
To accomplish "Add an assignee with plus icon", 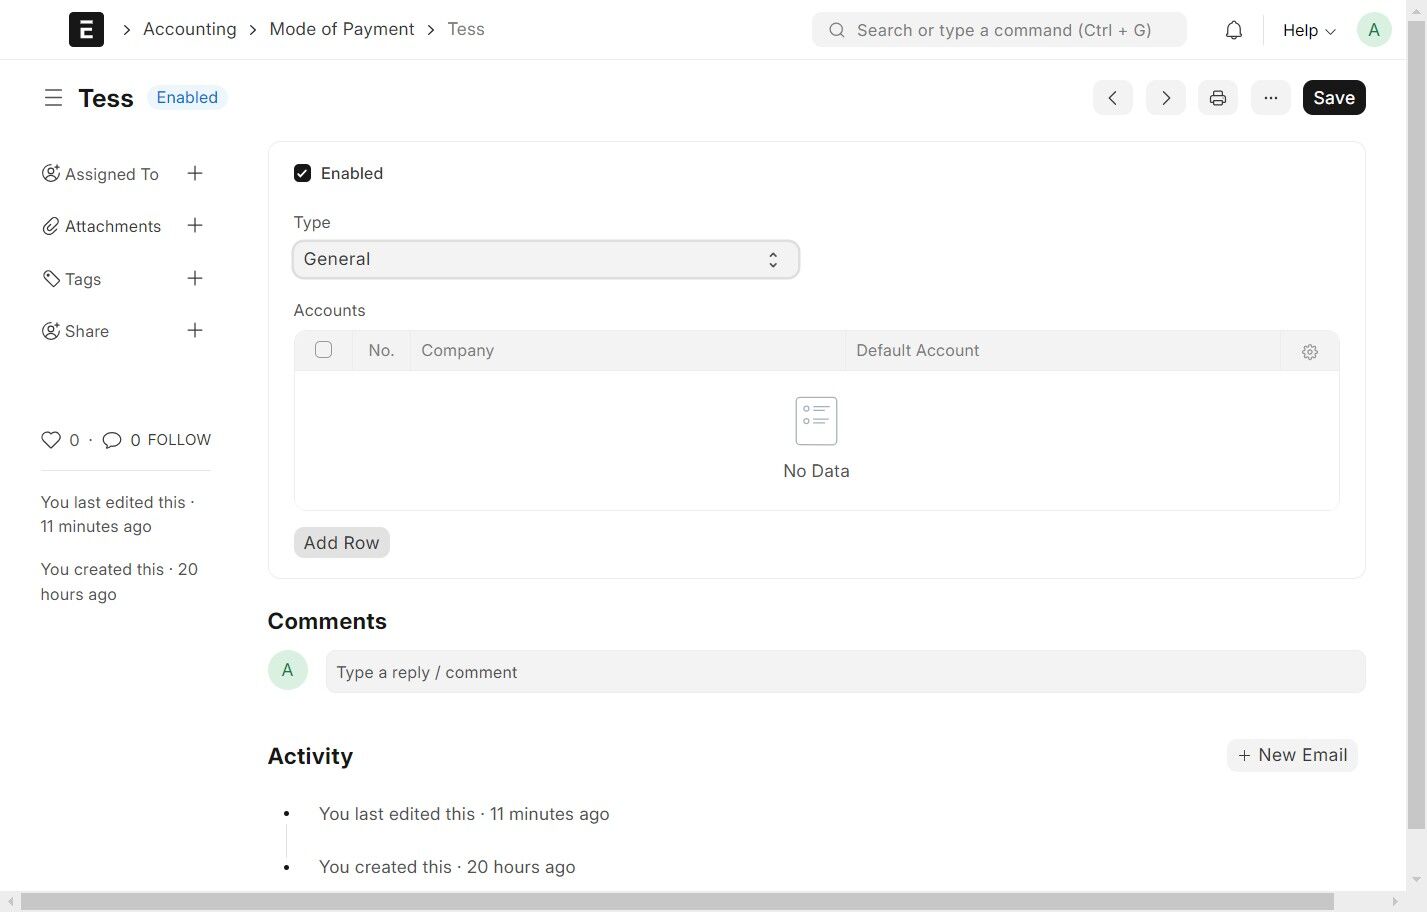I will pos(195,174).
